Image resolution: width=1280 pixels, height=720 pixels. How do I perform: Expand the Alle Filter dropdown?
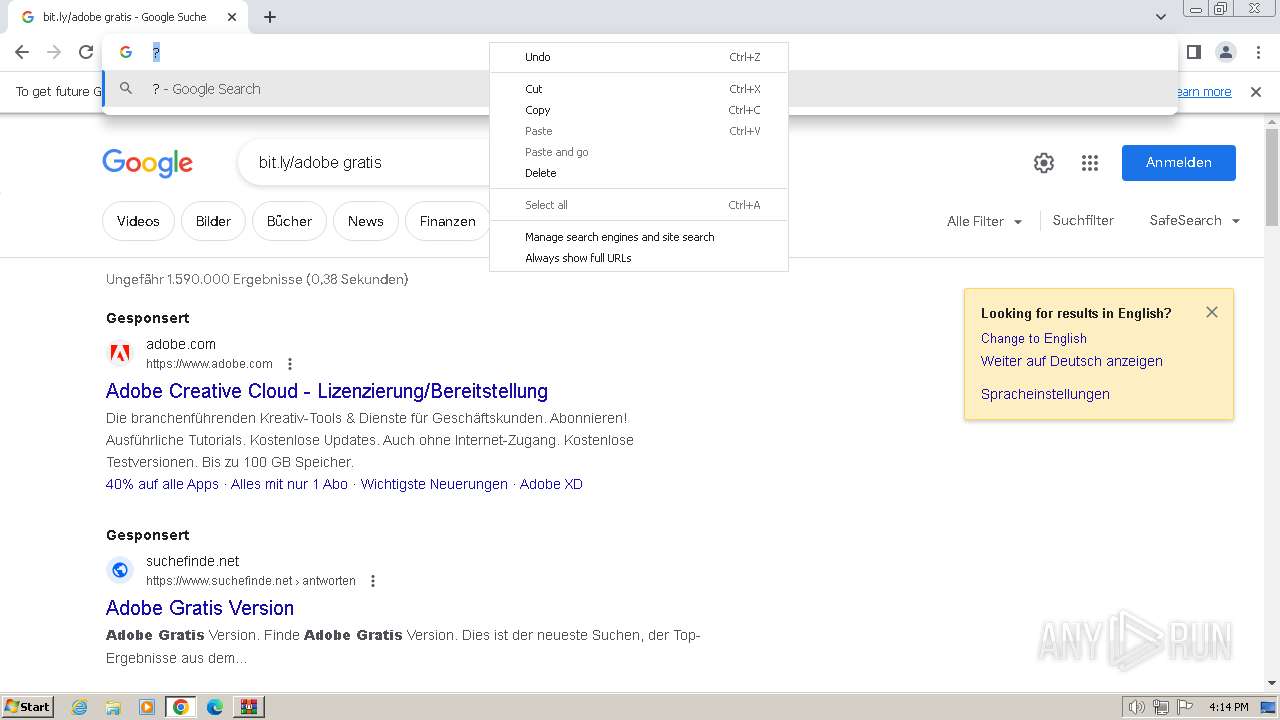985,221
